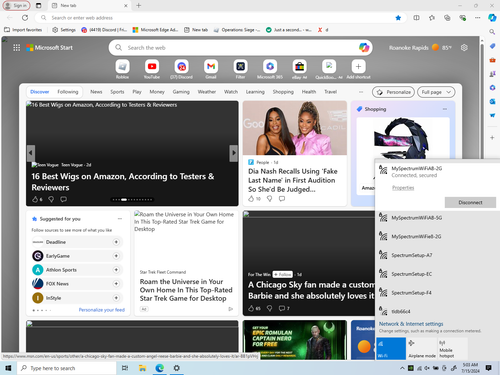Select the Sports feed tab
This screenshot has height=375, width=500.
click(x=117, y=92)
